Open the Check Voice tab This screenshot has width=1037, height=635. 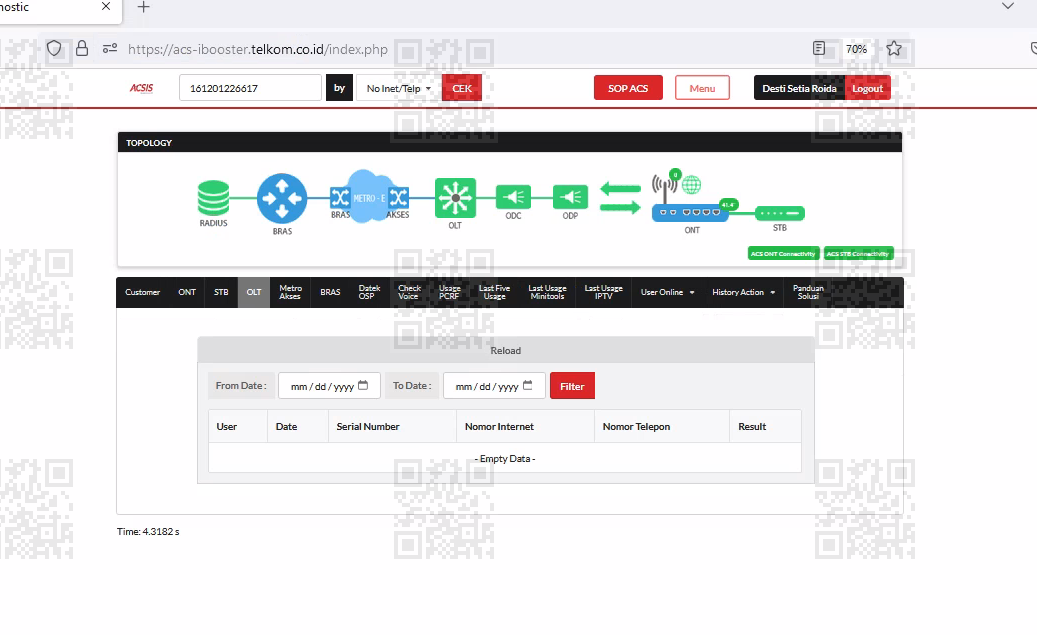pos(409,292)
